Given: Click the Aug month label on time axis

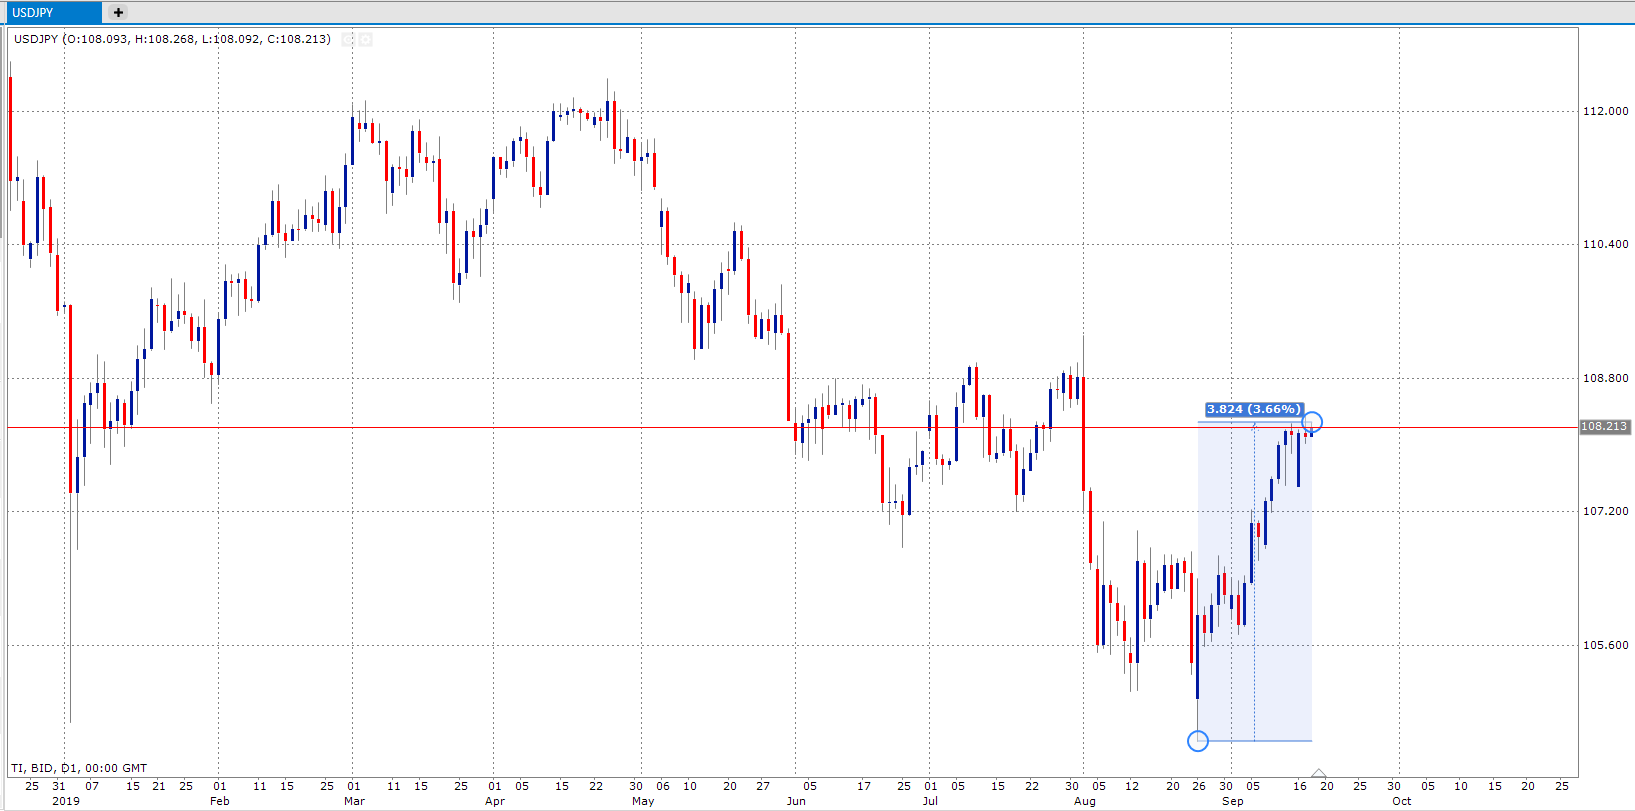Looking at the screenshot, I should tap(1085, 801).
